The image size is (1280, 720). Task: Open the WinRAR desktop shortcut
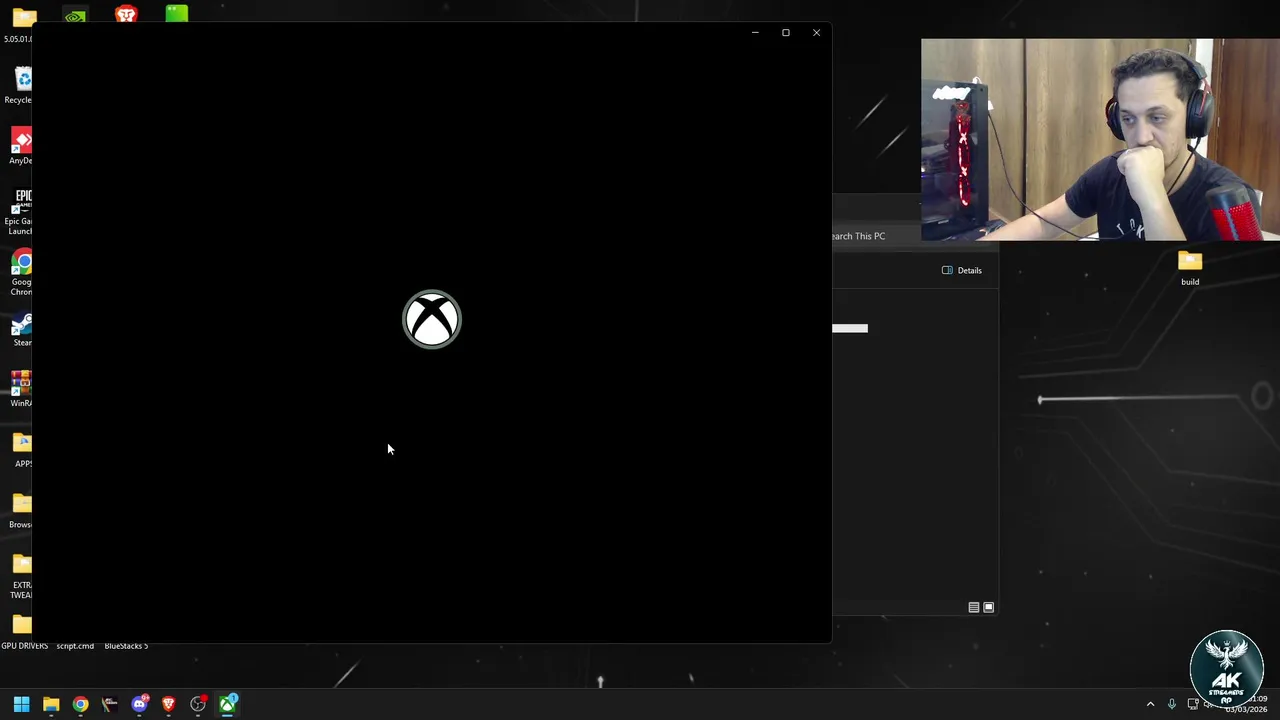tap(21, 389)
